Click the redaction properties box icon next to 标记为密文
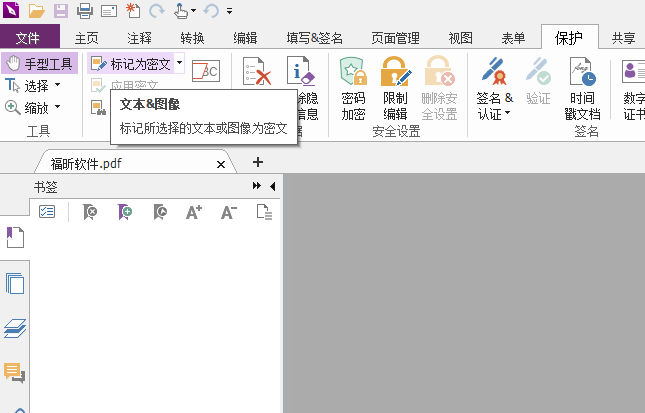The height and width of the screenshot is (413, 645). 206,71
